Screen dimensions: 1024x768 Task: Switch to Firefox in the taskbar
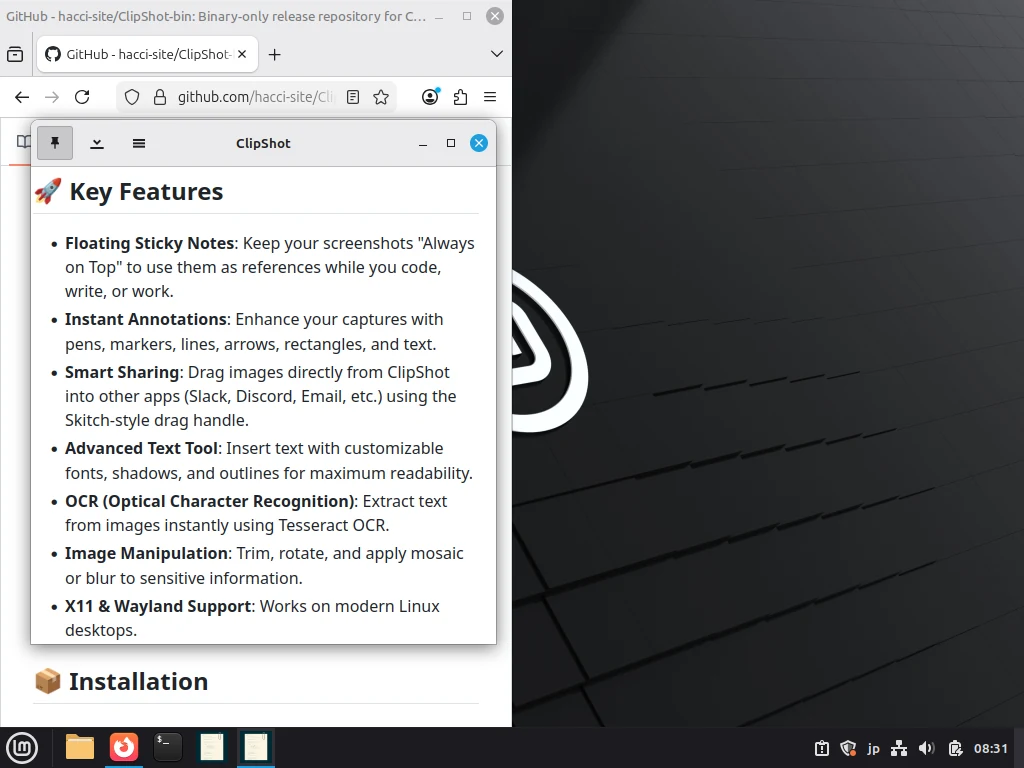(123, 747)
